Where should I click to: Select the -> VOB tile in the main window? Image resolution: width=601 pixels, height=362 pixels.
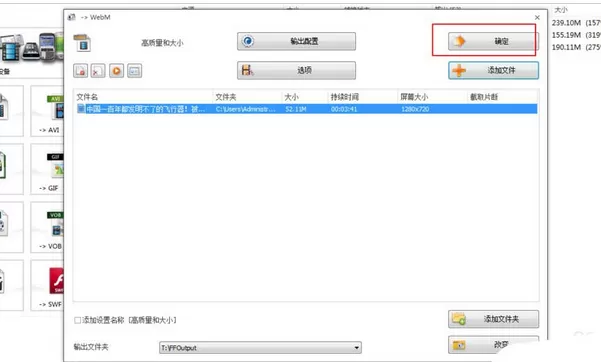pyautogui.click(x=47, y=227)
